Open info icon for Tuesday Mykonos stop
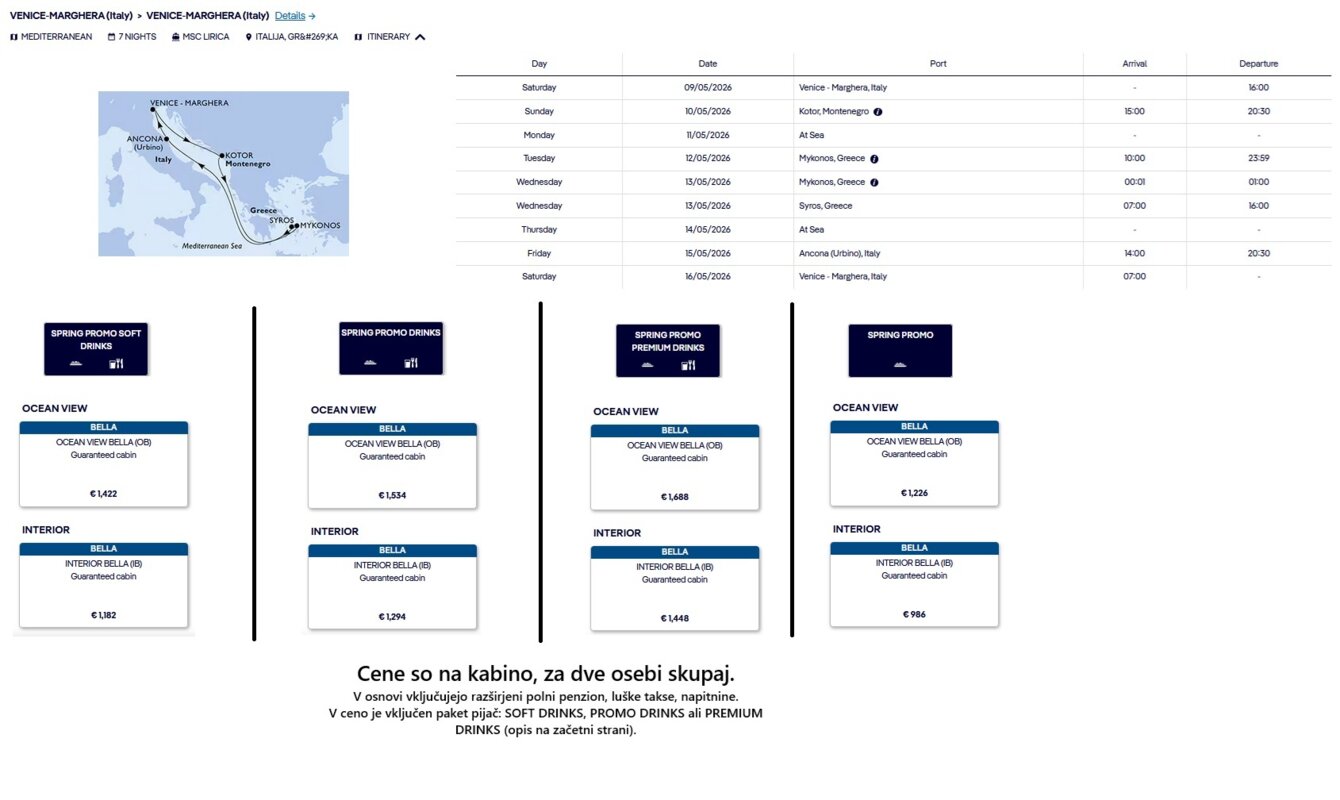This screenshot has width=1340, height=800. point(874,159)
